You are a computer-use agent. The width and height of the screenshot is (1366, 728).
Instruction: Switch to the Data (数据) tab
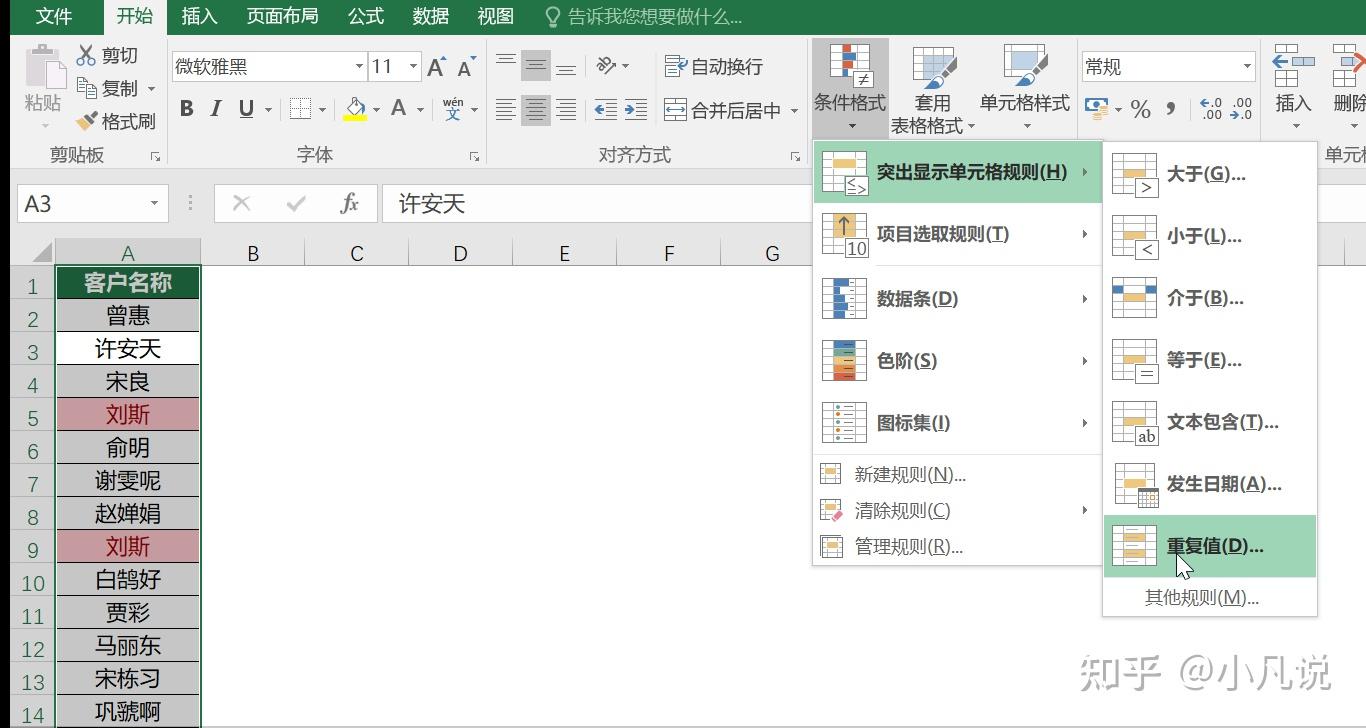pyautogui.click(x=430, y=16)
